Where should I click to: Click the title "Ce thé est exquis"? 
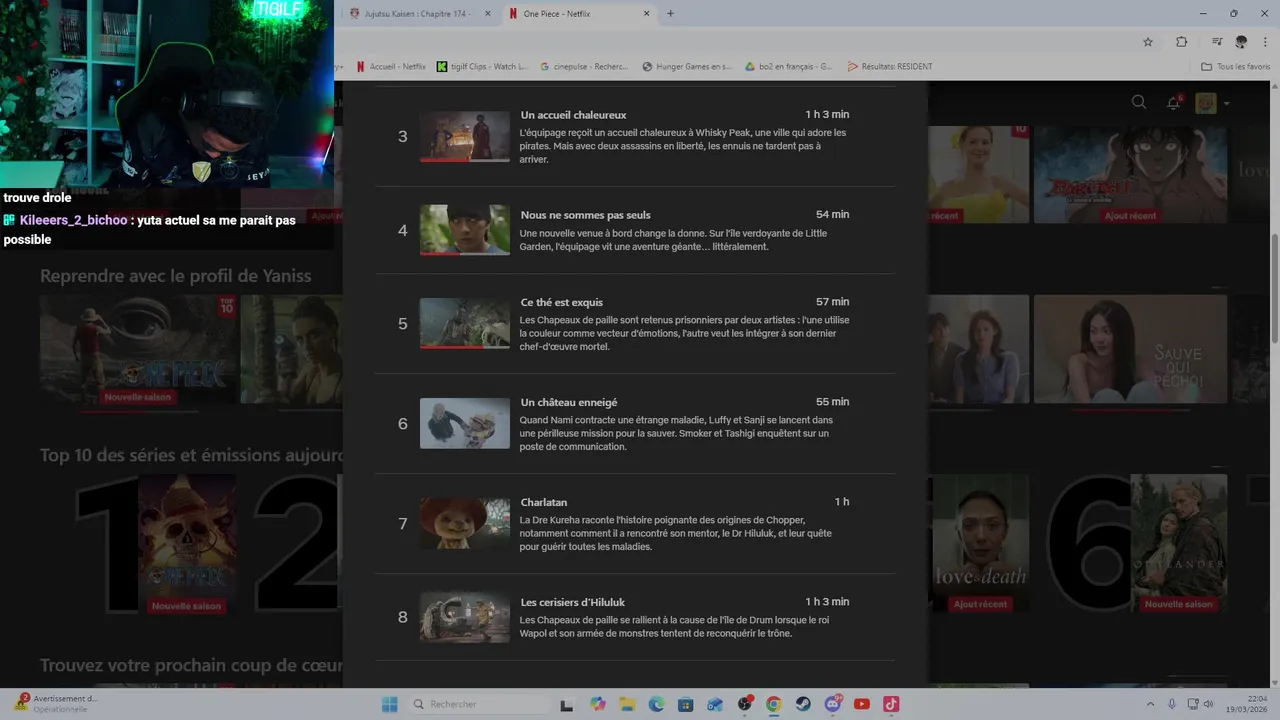pos(561,302)
